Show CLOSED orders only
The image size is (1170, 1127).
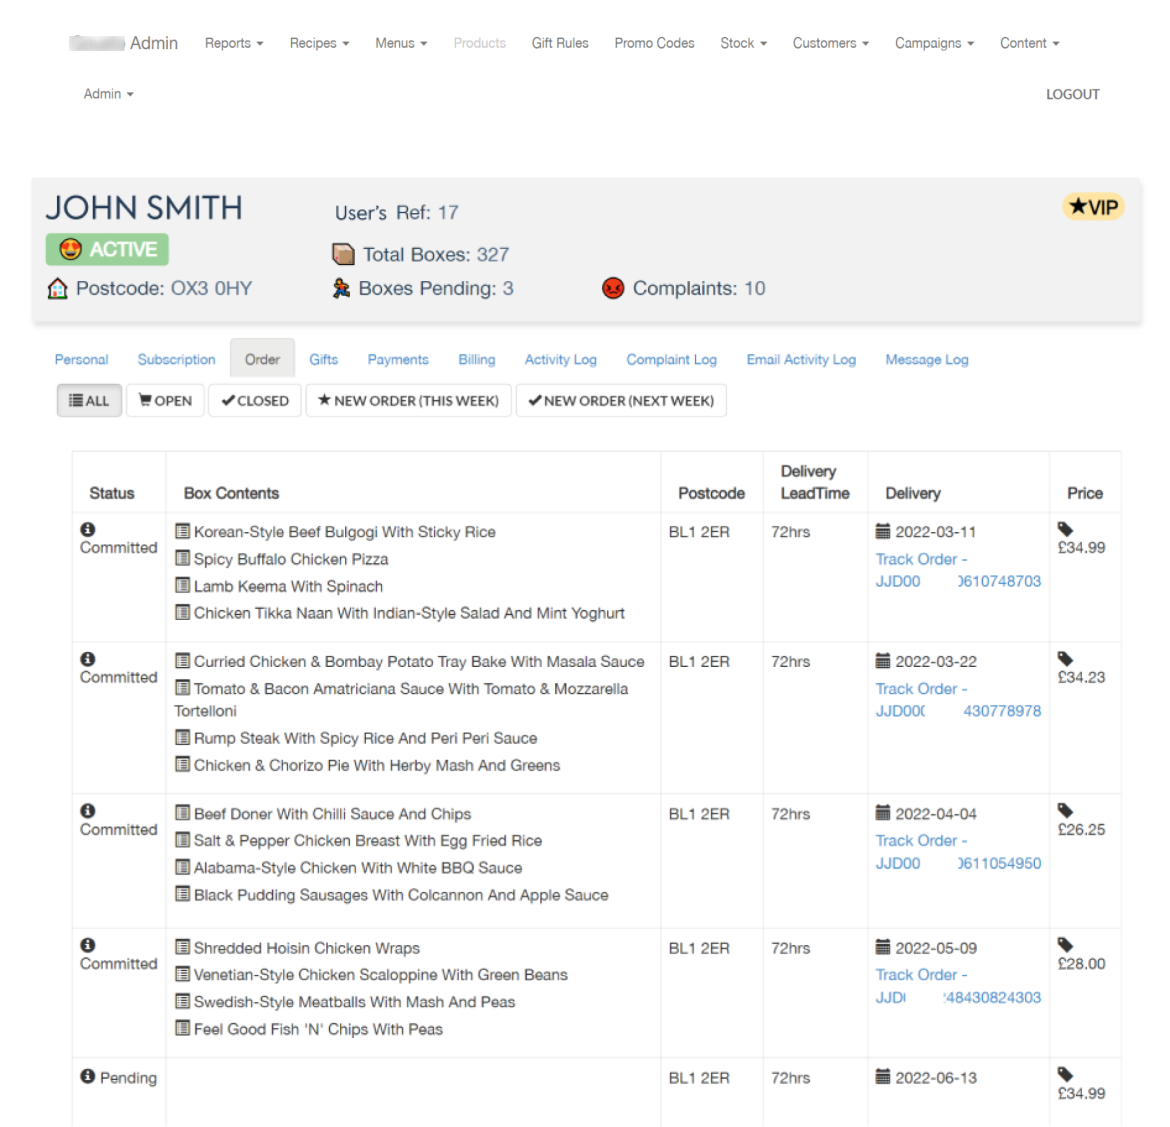tap(254, 401)
